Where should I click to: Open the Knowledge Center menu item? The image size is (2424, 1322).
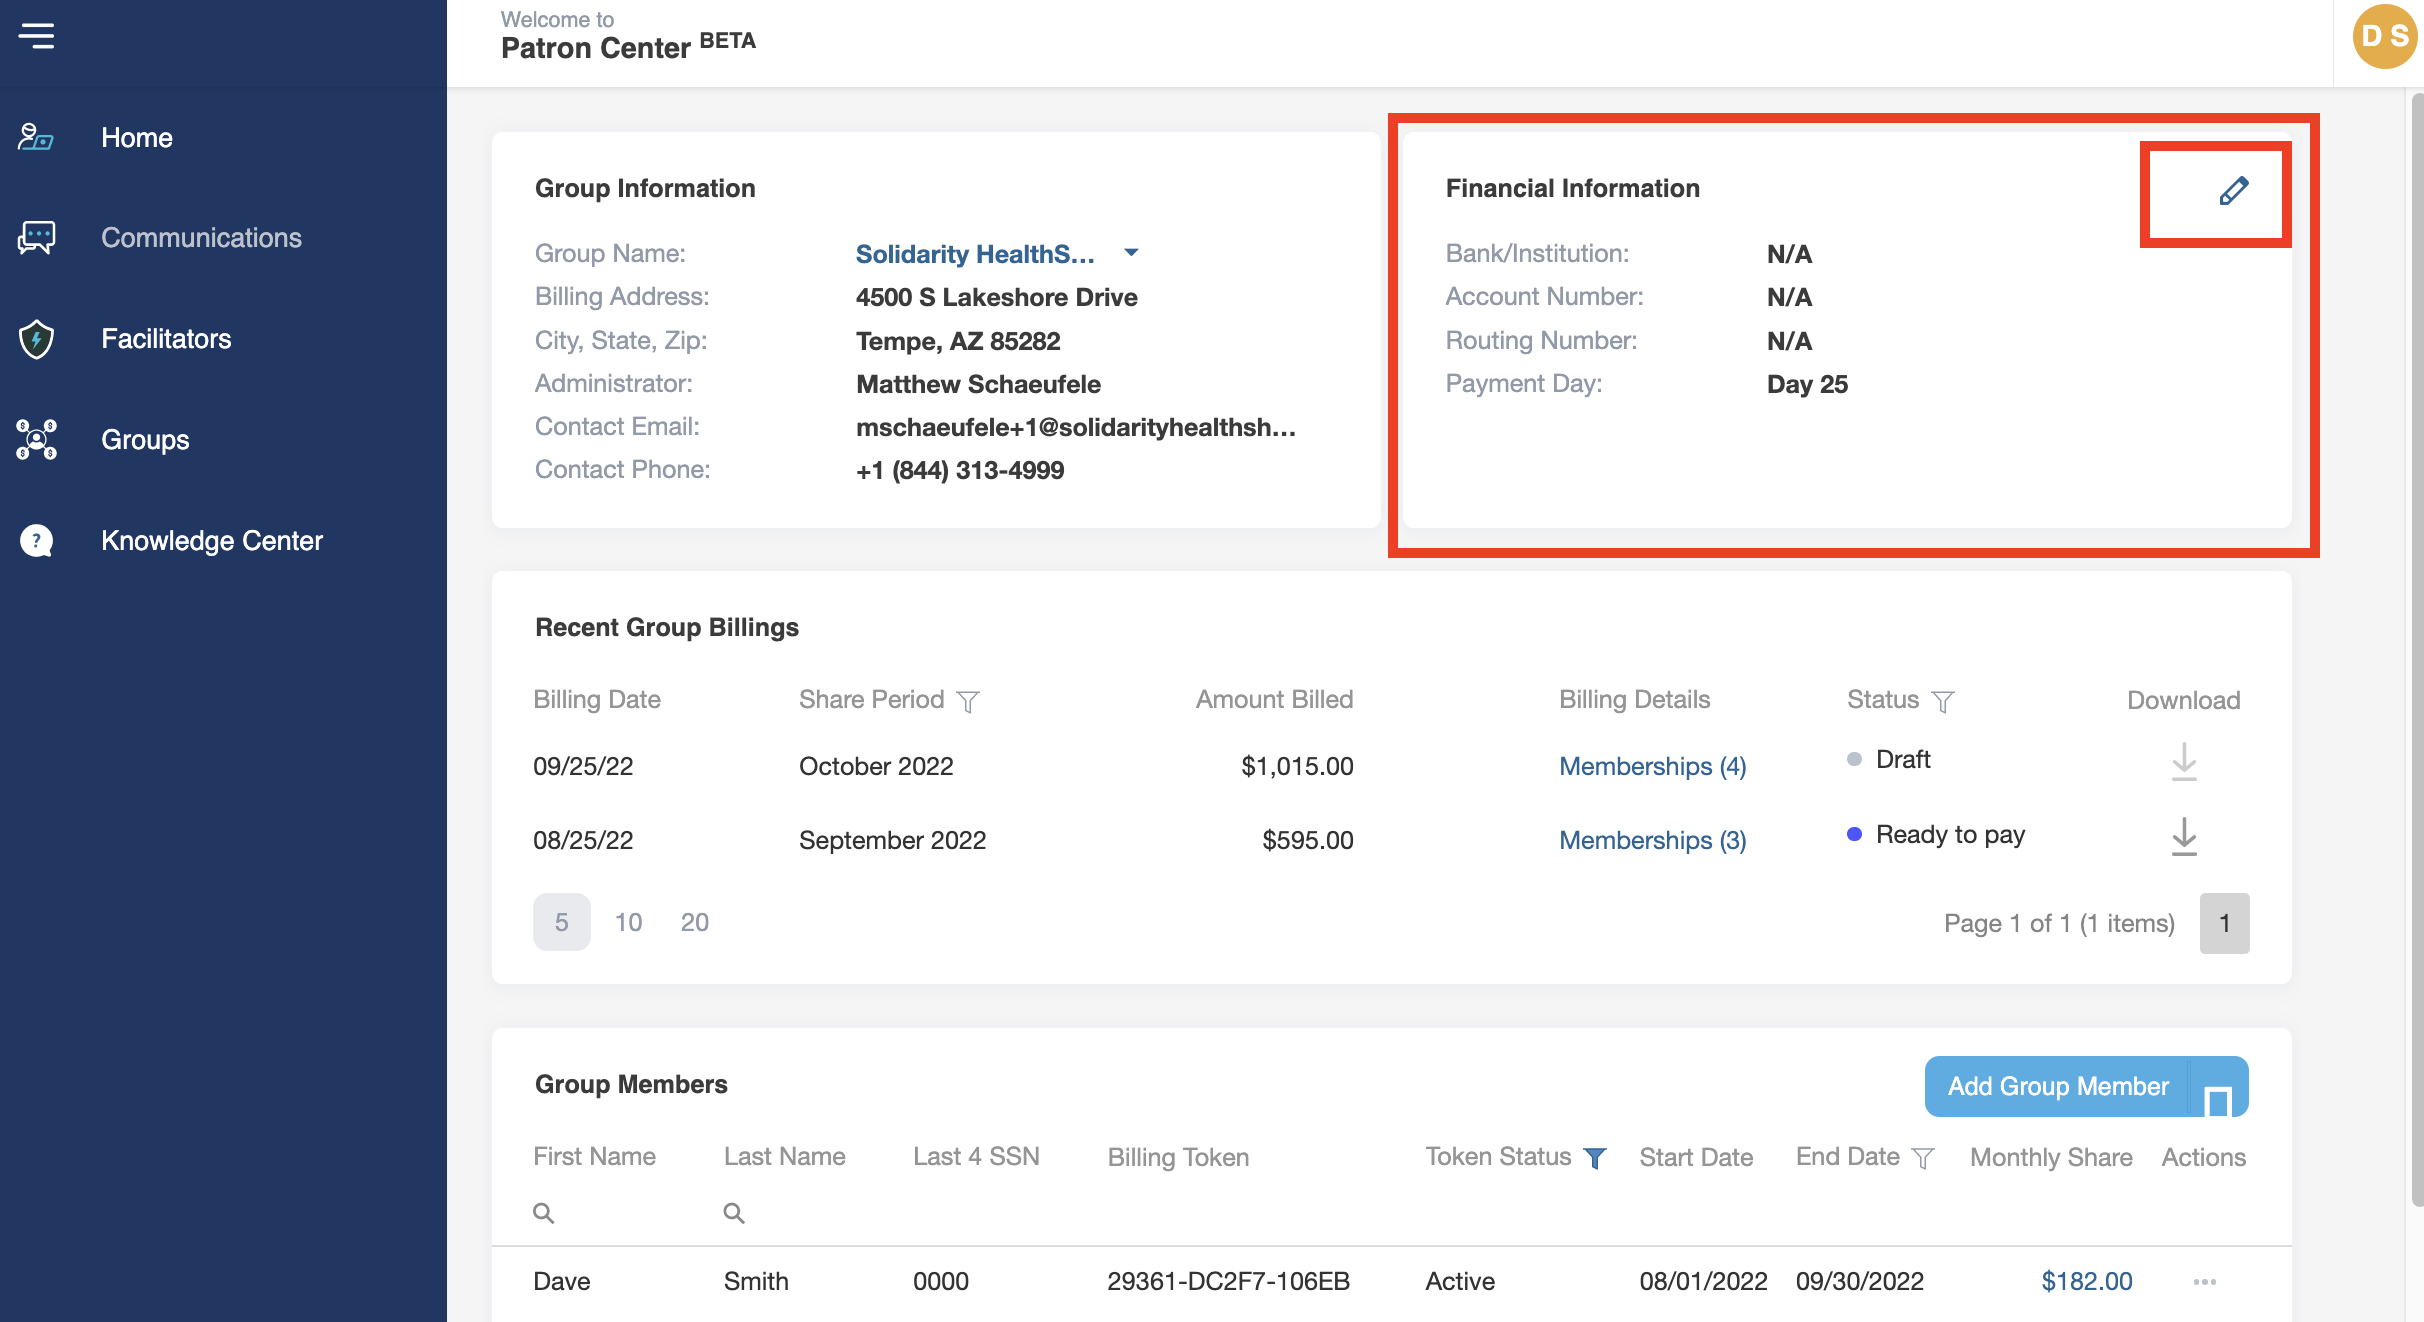click(x=211, y=541)
